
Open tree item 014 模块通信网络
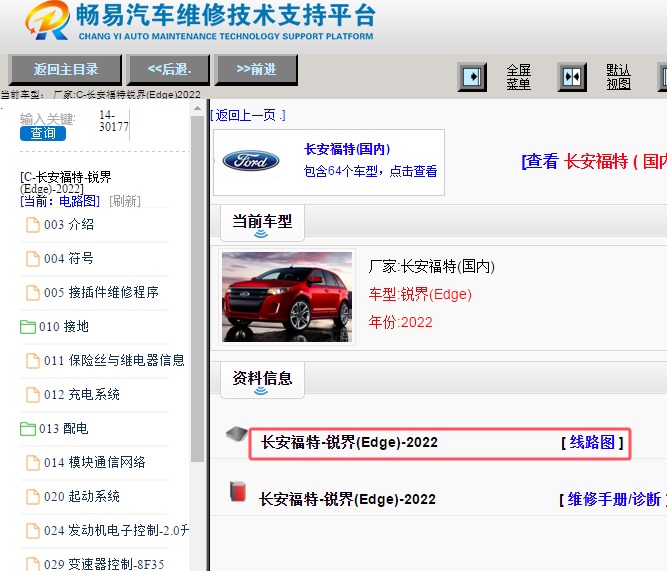94,462
